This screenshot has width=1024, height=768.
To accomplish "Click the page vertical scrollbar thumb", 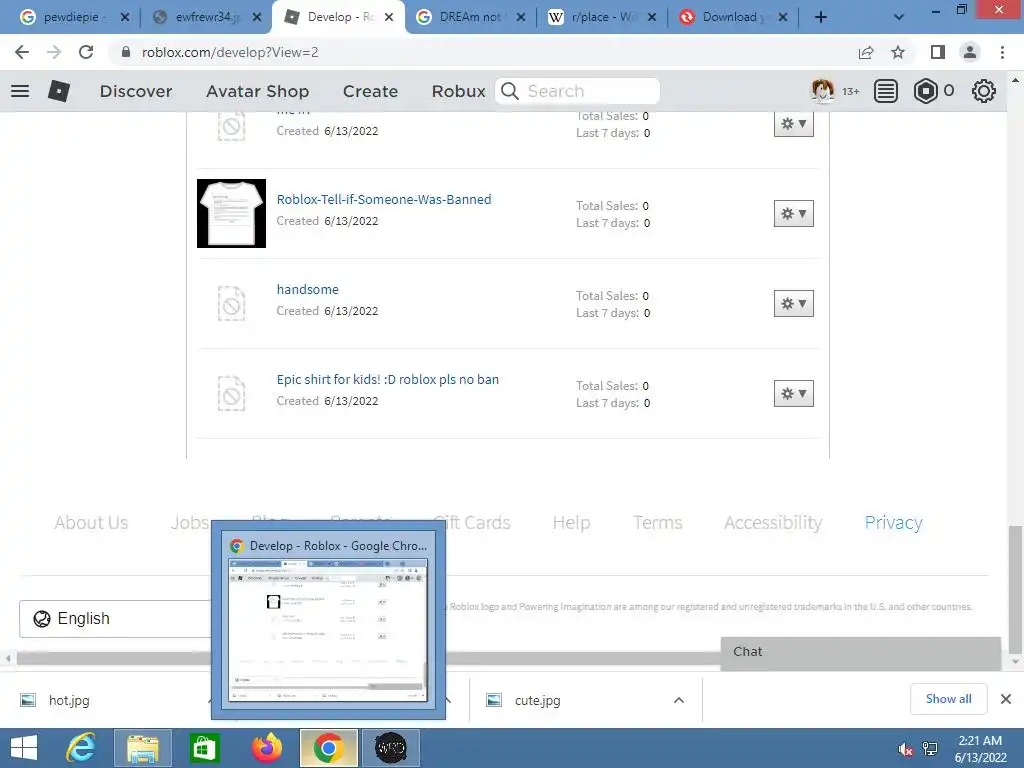I will [1014, 590].
